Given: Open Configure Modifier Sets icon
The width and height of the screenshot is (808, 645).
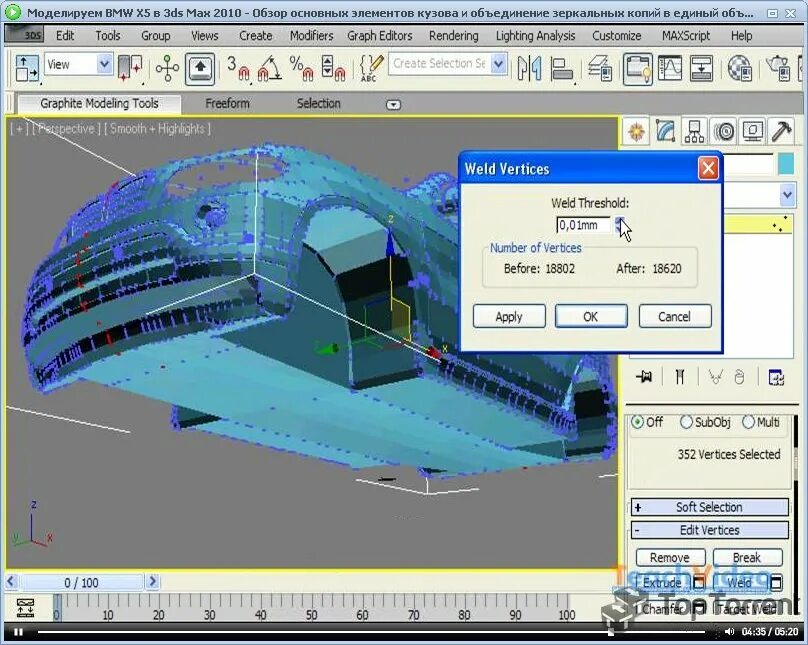Looking at the screenshot, I should [x=776, y=377].
